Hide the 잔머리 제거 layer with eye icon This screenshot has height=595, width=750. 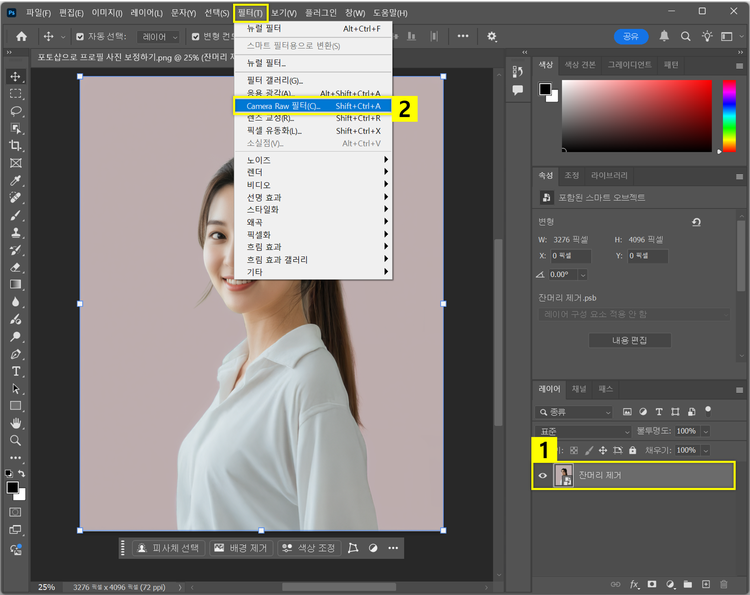[x=542, y=475]
